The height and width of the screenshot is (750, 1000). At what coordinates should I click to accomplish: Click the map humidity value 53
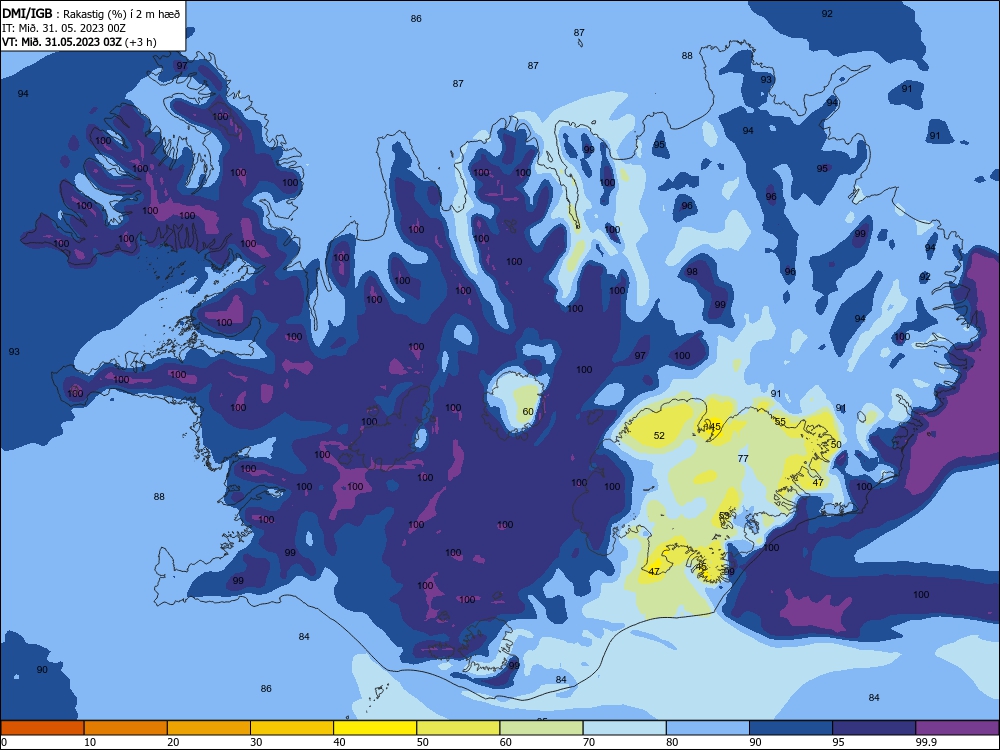(x=724, y=515)
